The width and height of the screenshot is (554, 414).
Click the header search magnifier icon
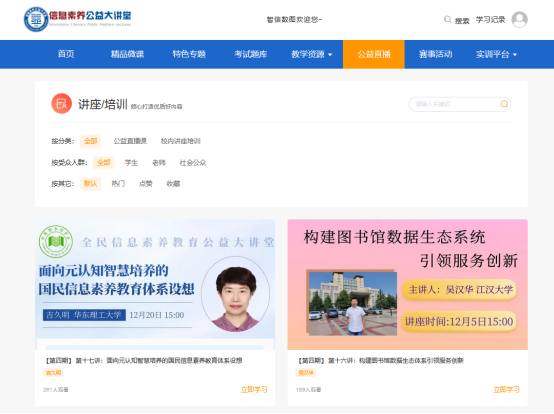(447, 19)
